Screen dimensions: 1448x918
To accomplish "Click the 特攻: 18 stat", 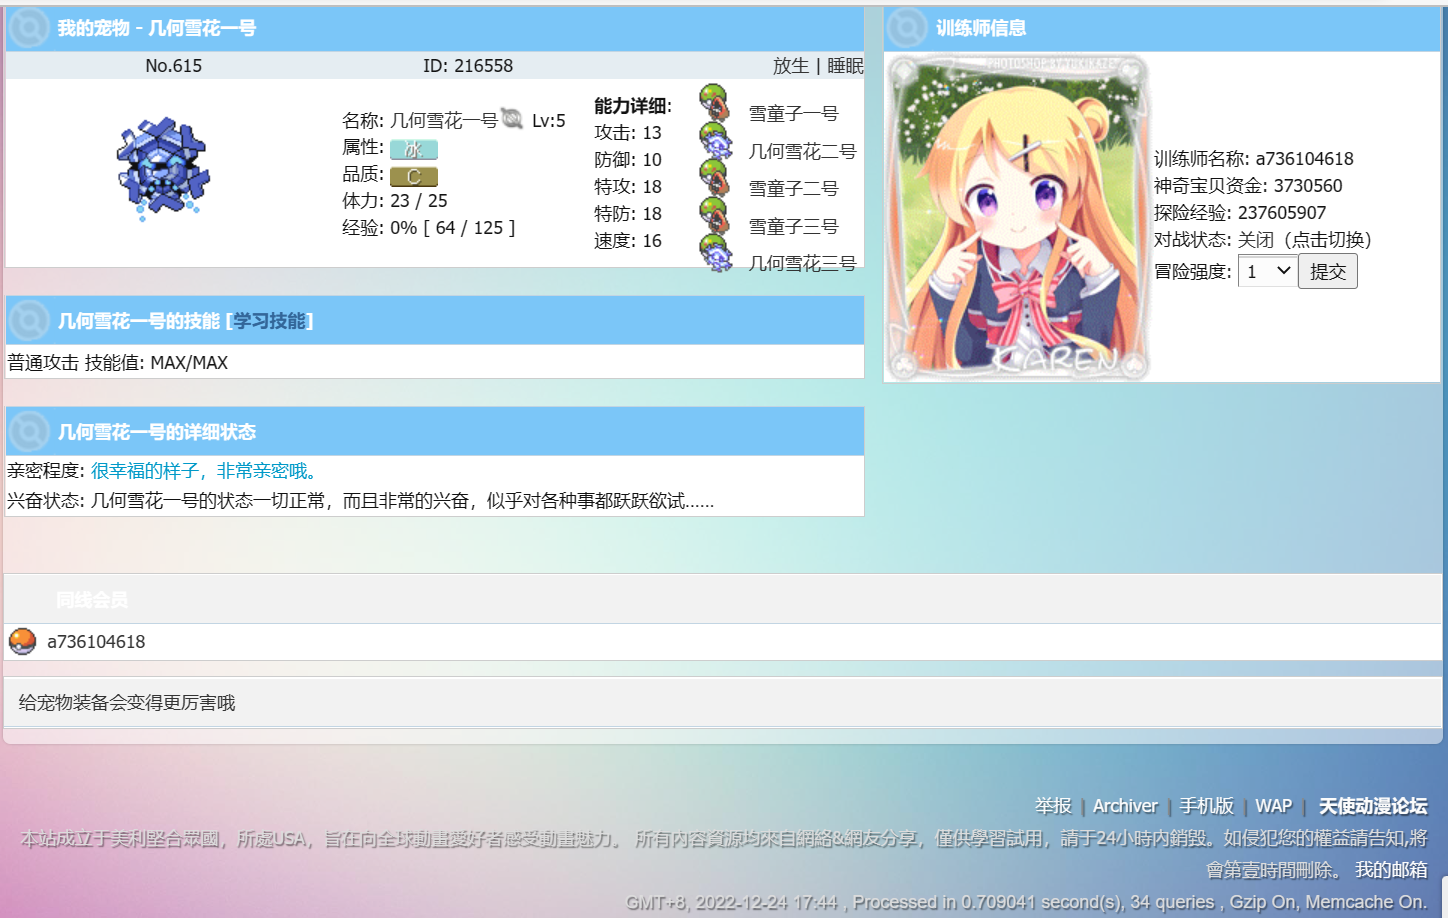I will tap(627, 186).
